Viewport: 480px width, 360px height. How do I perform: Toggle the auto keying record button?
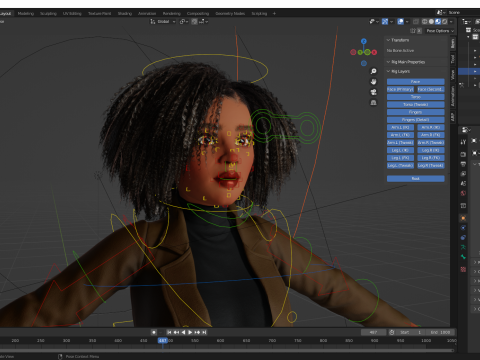coord(154,332)
